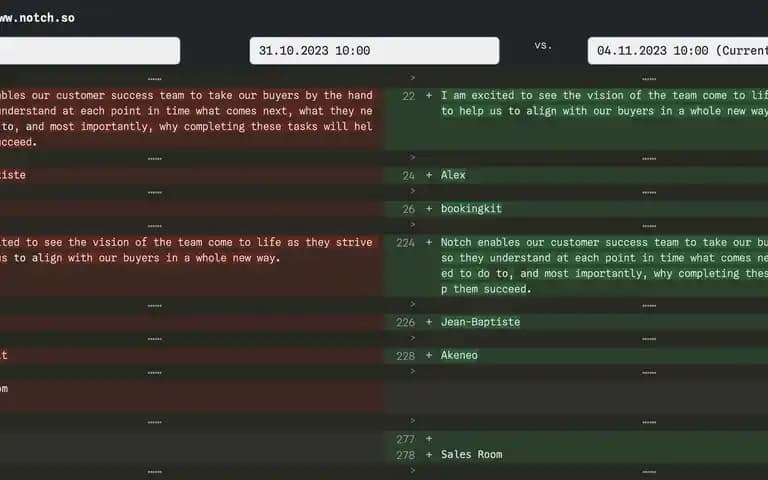Open the 04.11.2023 10:00 (Current) version selector
The height and width of the screenshot is (480, 768).
click(678, 50)
